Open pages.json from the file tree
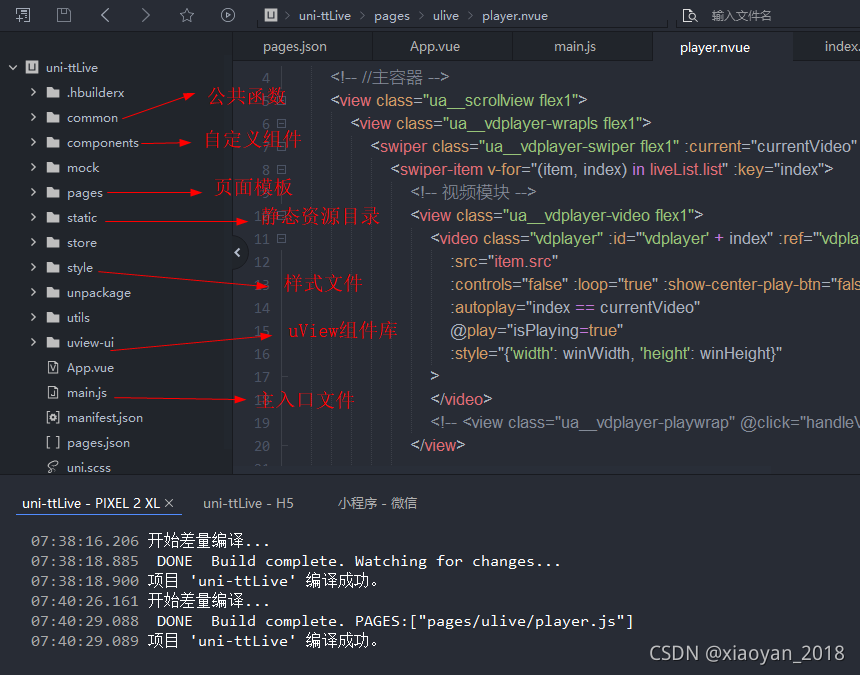Screen dimensions: 860x675 (98, 443)
